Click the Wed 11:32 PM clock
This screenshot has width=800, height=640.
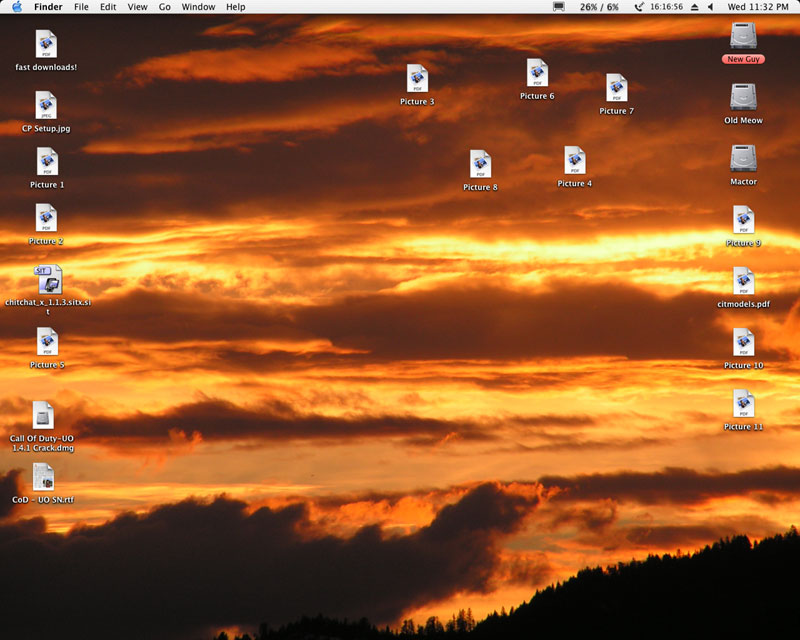pyautogui.click(x=758, y=7)
